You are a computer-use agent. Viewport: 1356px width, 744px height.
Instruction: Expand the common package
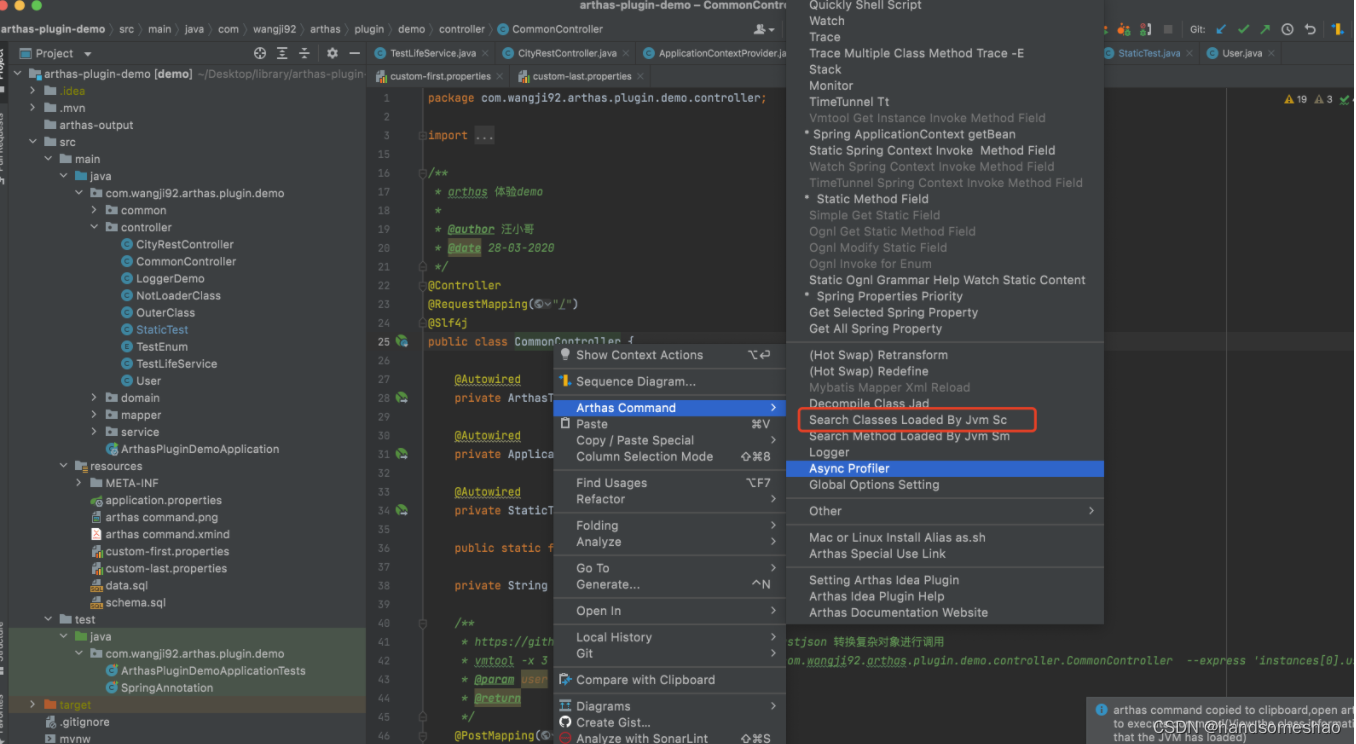94,210
